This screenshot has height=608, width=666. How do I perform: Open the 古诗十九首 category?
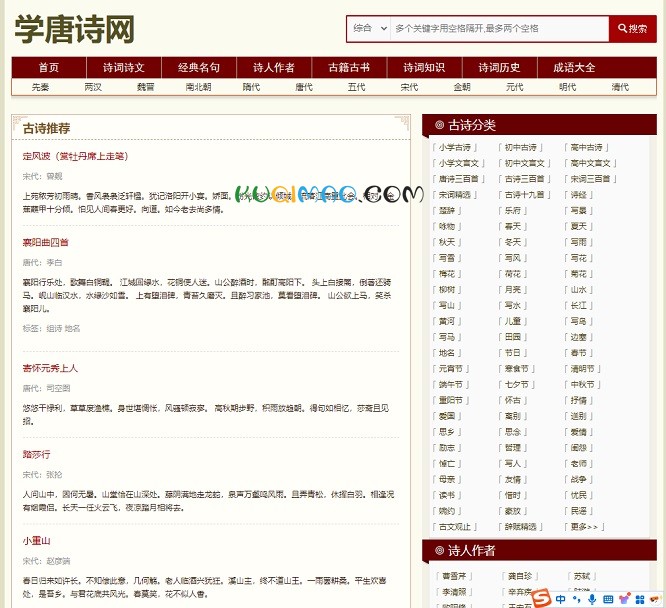click(x=525, y=195)
